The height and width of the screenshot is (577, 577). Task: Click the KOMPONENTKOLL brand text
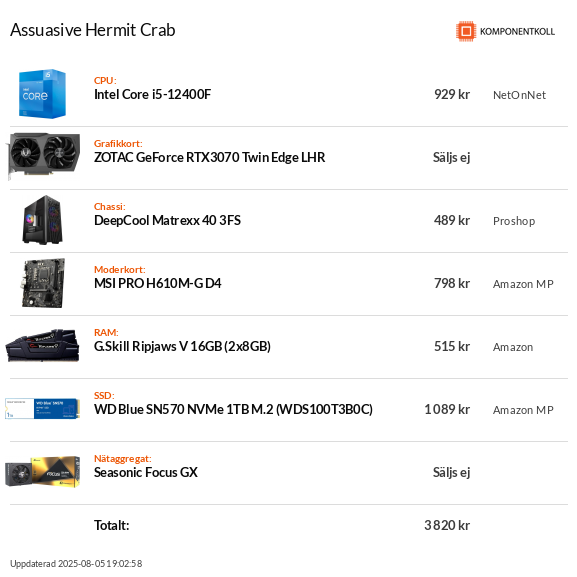point(517,32)
